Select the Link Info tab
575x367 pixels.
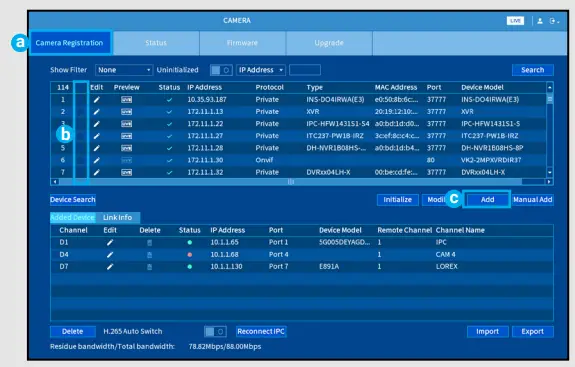(117, 217)
